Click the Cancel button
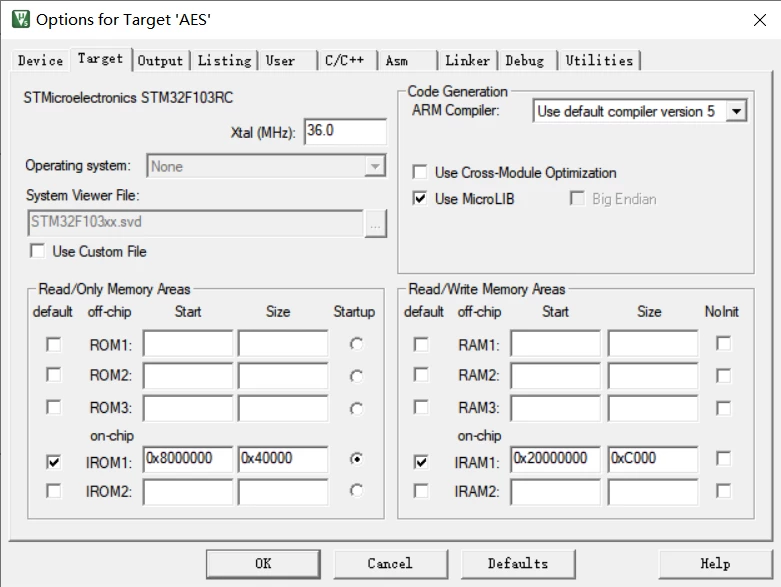Image resolution: width=781 pixels, height=587 pixels. click(390, 564)
